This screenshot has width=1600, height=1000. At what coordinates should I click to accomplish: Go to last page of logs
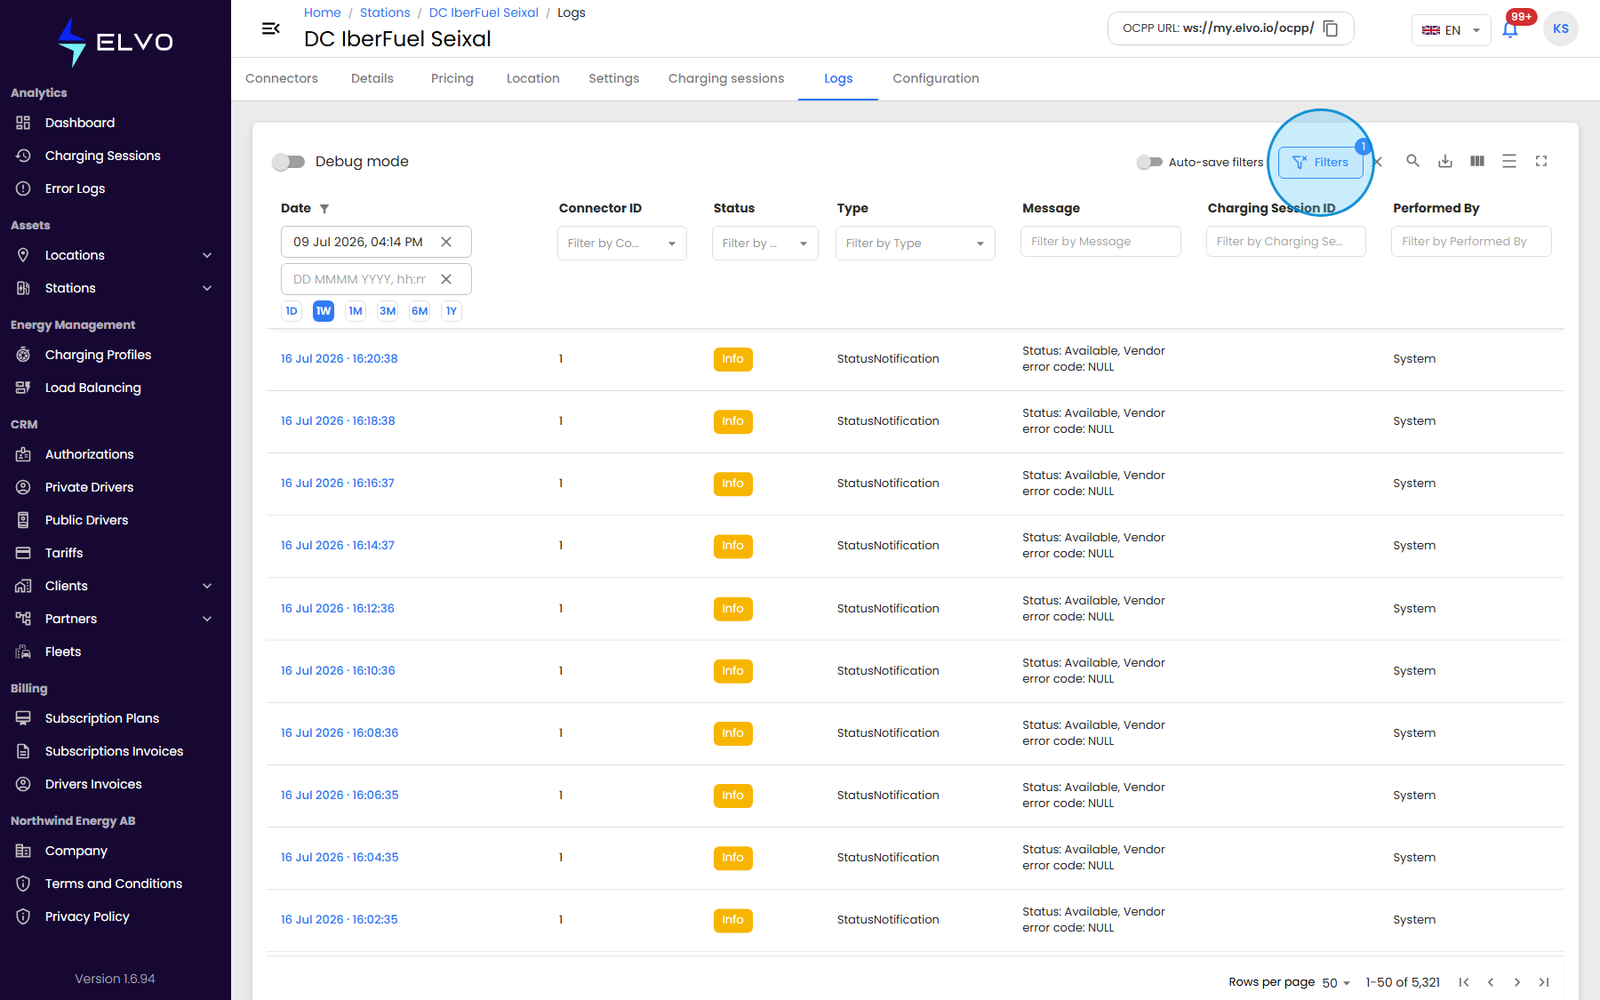[1544, 982]
